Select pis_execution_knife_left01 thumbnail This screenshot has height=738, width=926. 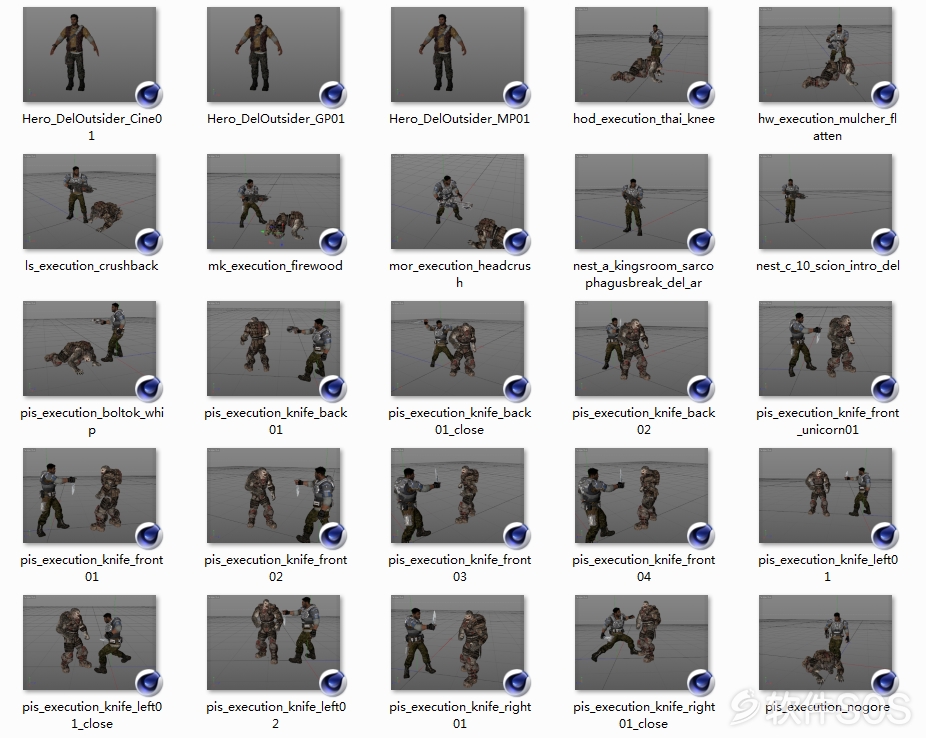[x=826, y=495]
